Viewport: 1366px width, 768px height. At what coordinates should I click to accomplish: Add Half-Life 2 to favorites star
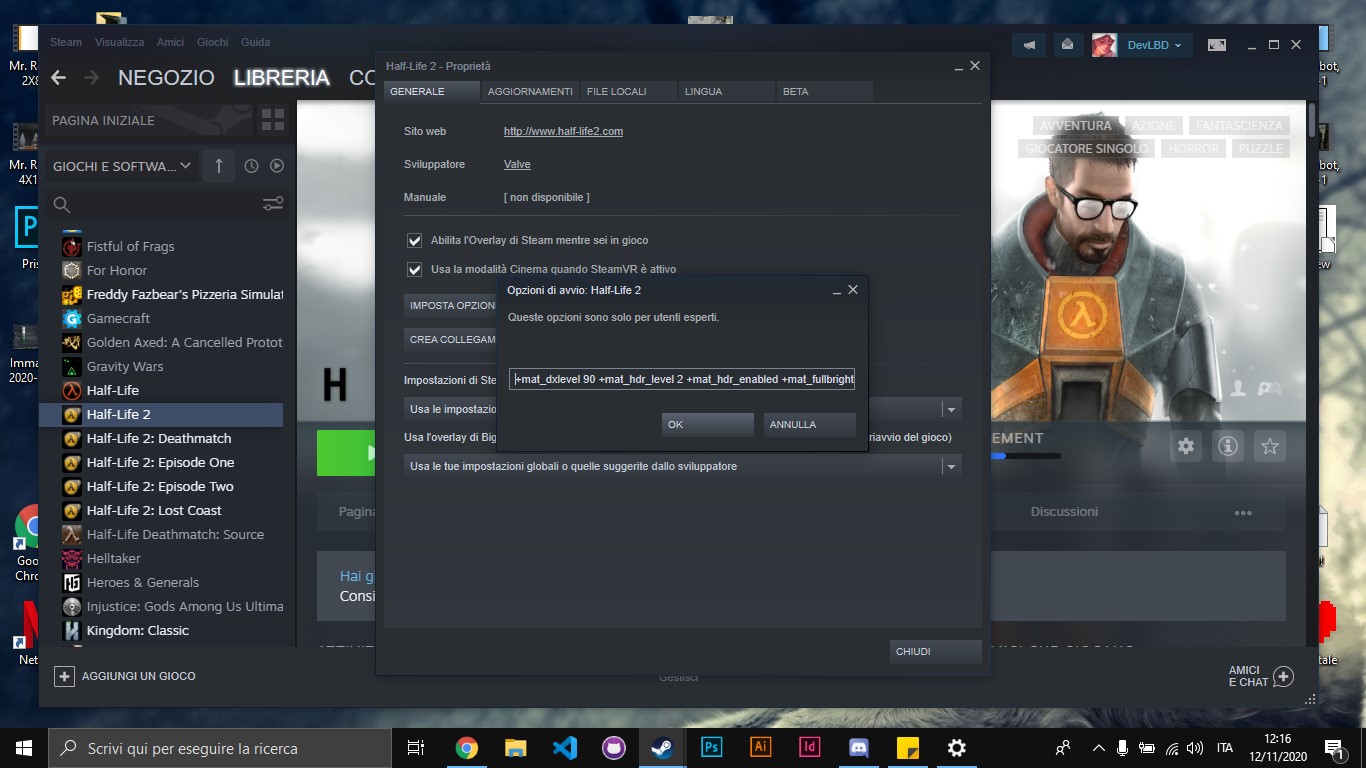tap(1270, 447)
